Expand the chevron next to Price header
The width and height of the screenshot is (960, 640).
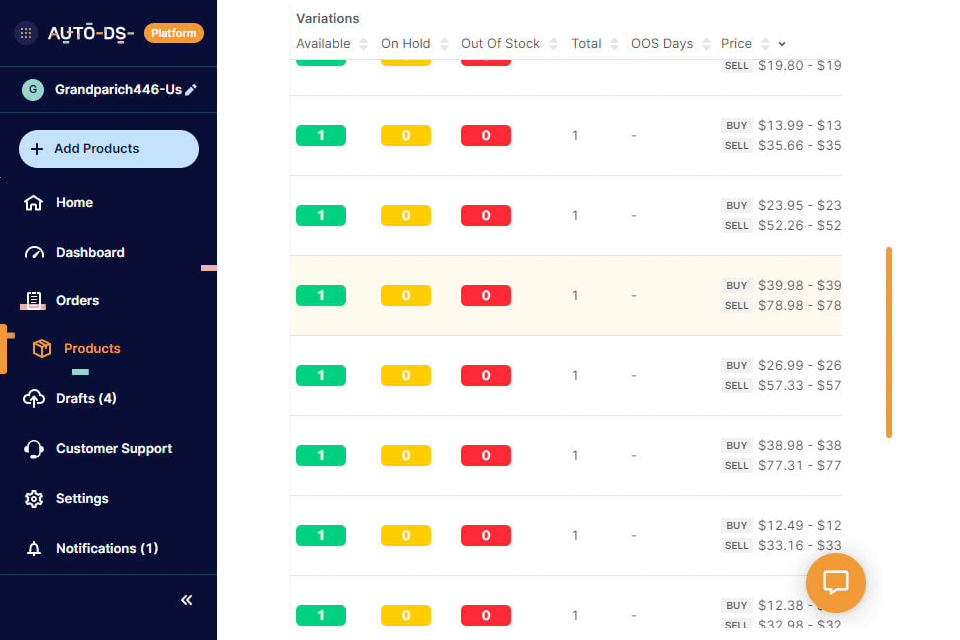[782, 44]
